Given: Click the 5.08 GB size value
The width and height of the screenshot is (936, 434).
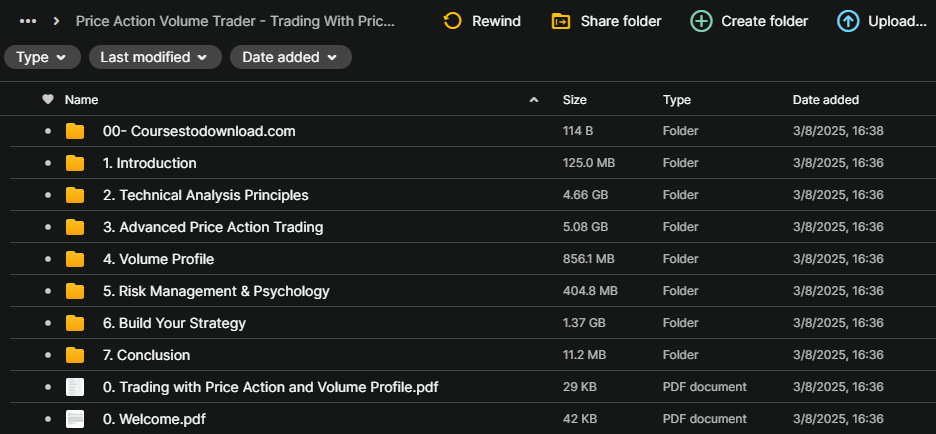Looking at the screenshot, I should click(585, 227).
